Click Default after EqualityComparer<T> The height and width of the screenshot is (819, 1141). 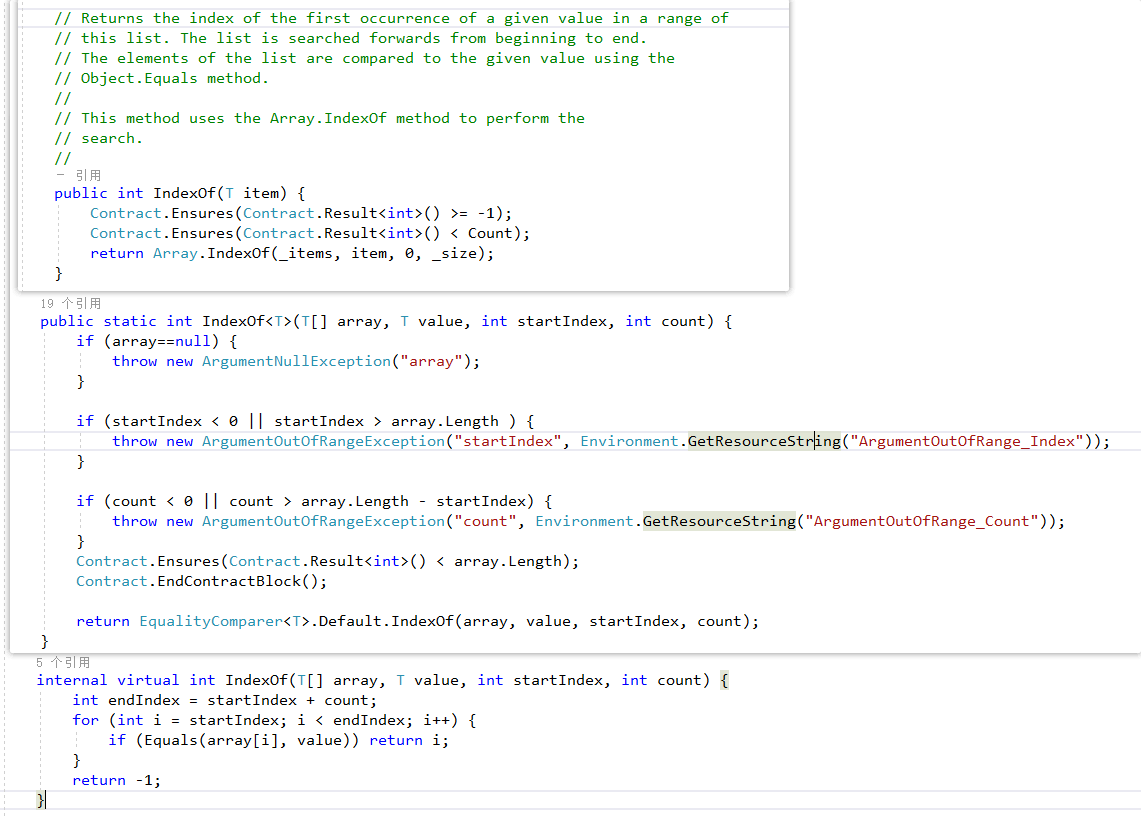(350, 621)
